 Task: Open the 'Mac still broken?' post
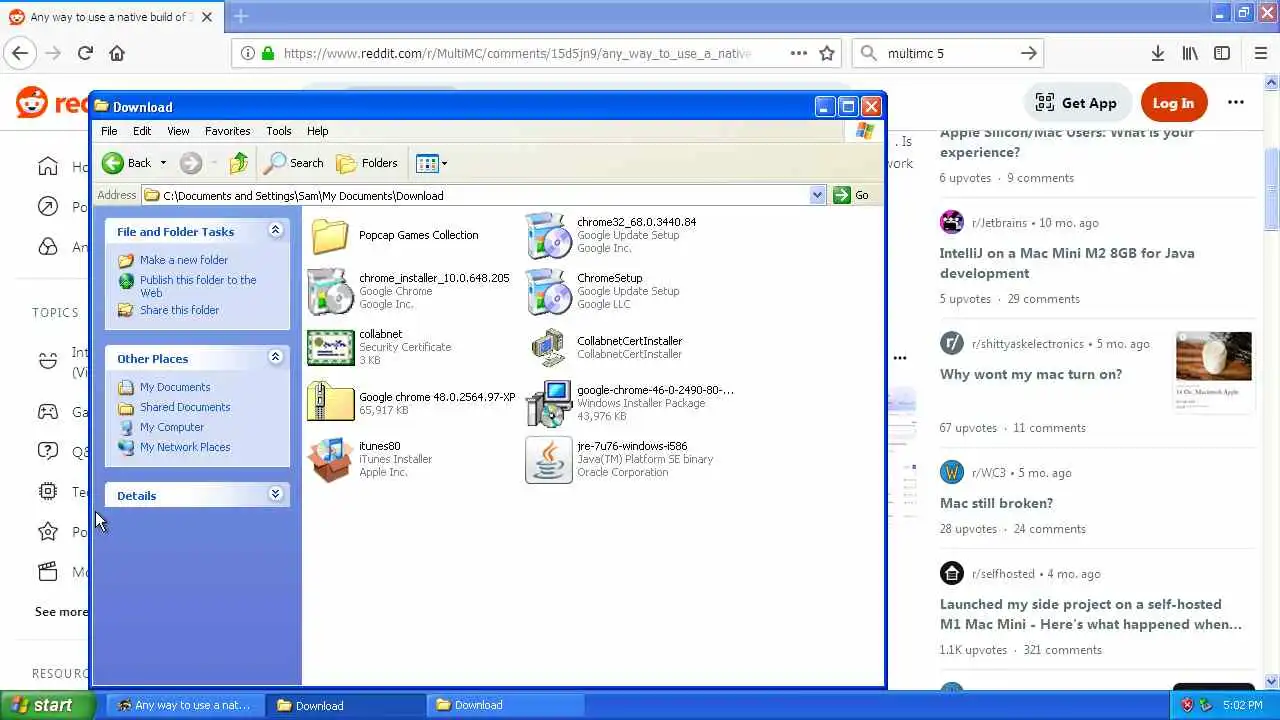pyautogui.click(x=996, y=503)
